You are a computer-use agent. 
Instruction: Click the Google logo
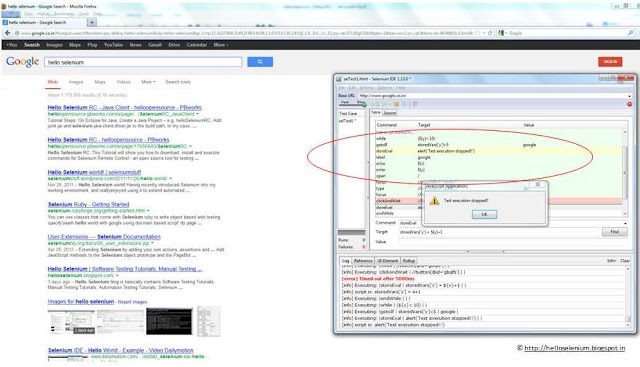click(22, 62)
